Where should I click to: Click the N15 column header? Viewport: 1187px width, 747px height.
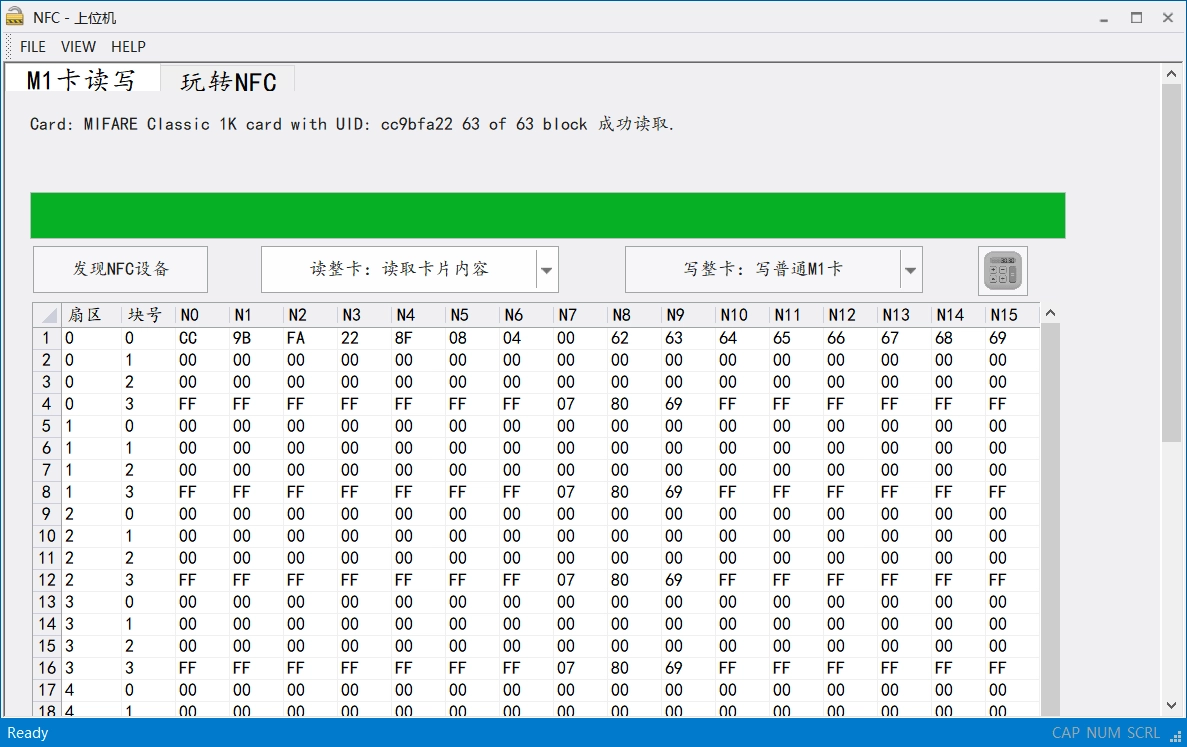pos(1013,315)
